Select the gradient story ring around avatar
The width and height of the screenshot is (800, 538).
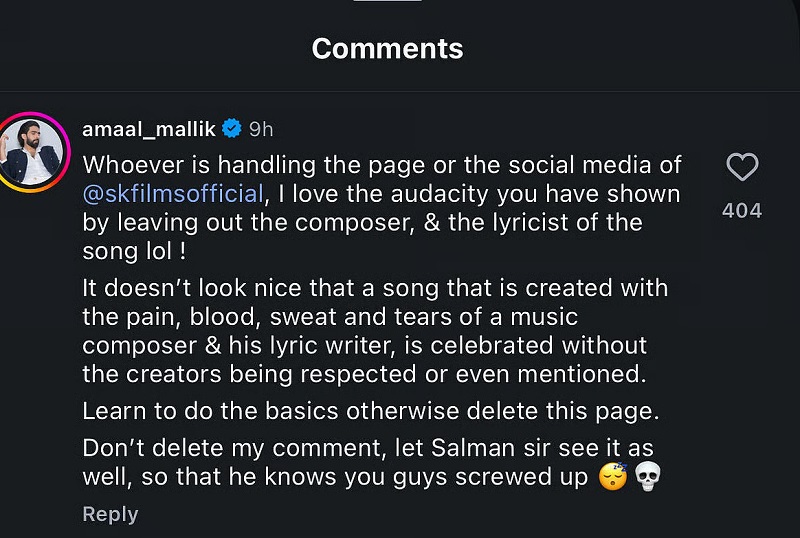click(x=32, y=152)
